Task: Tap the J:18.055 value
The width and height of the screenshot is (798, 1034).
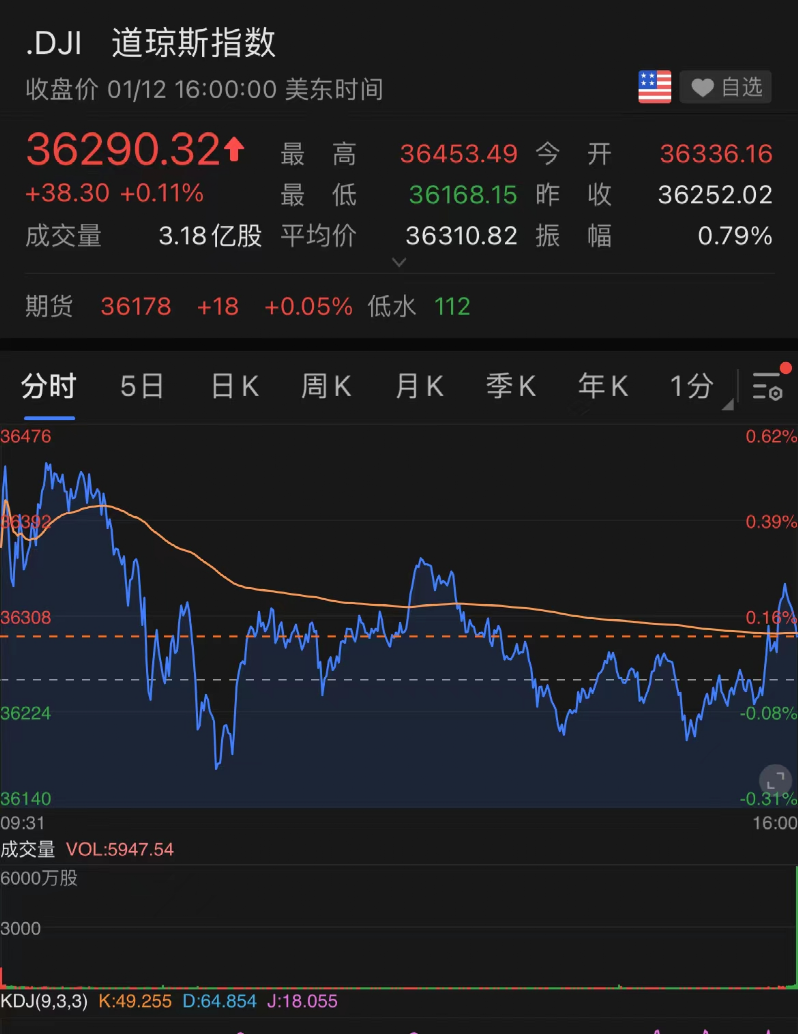Action: click(302, 1001)
